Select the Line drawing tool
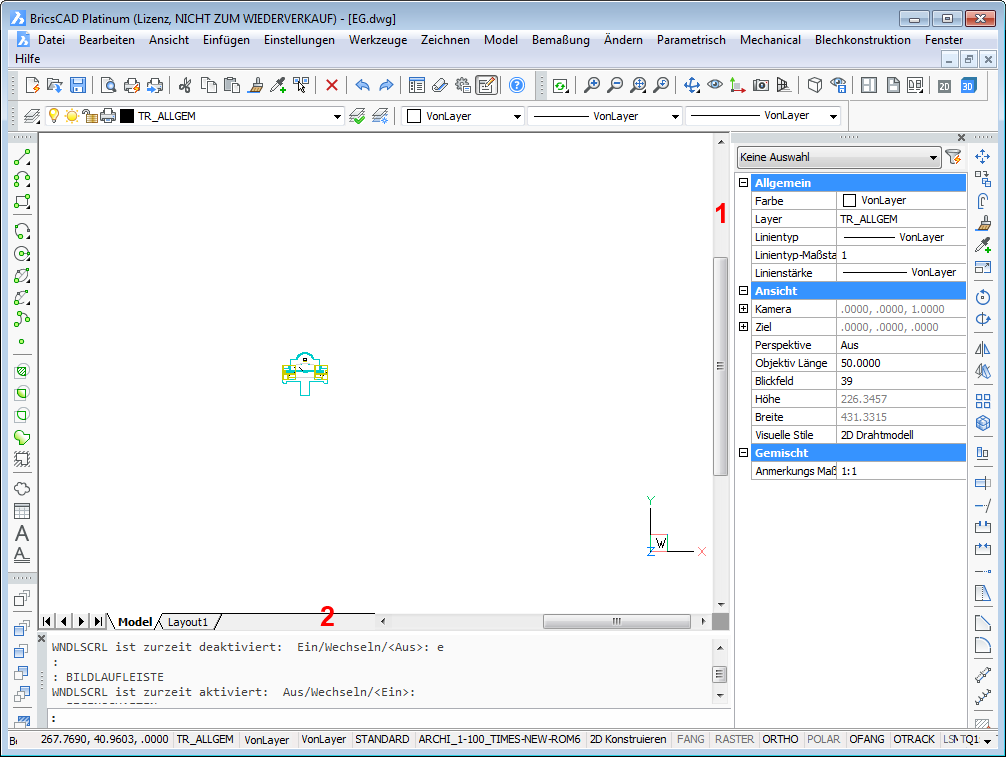The width and height of the screenshot is (1006, 757). (x=22, y=158)
